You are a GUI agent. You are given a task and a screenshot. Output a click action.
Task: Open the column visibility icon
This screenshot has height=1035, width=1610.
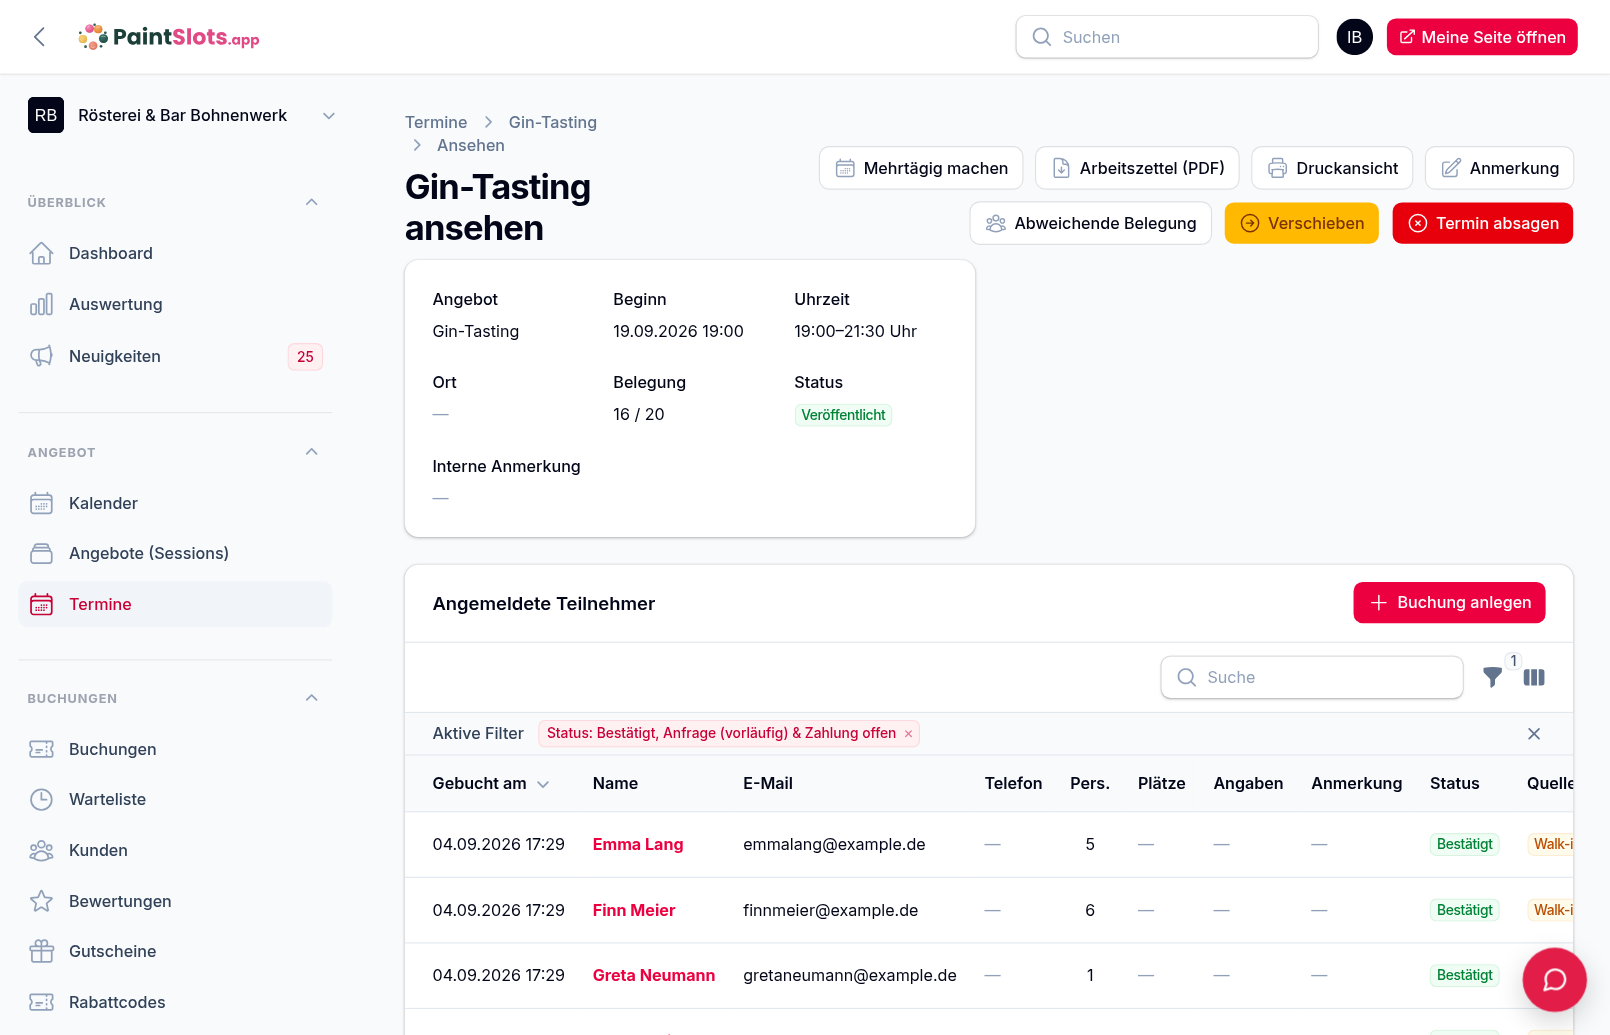click(x=1534, y=677)
